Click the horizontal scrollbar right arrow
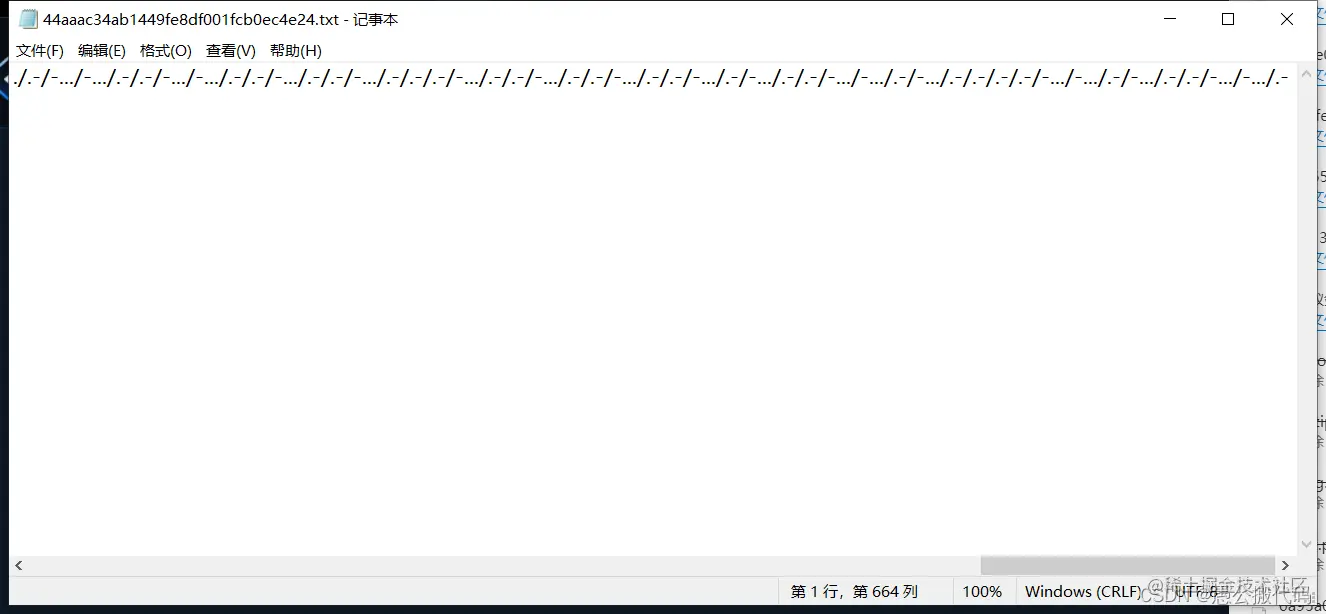 [1286, 566]
